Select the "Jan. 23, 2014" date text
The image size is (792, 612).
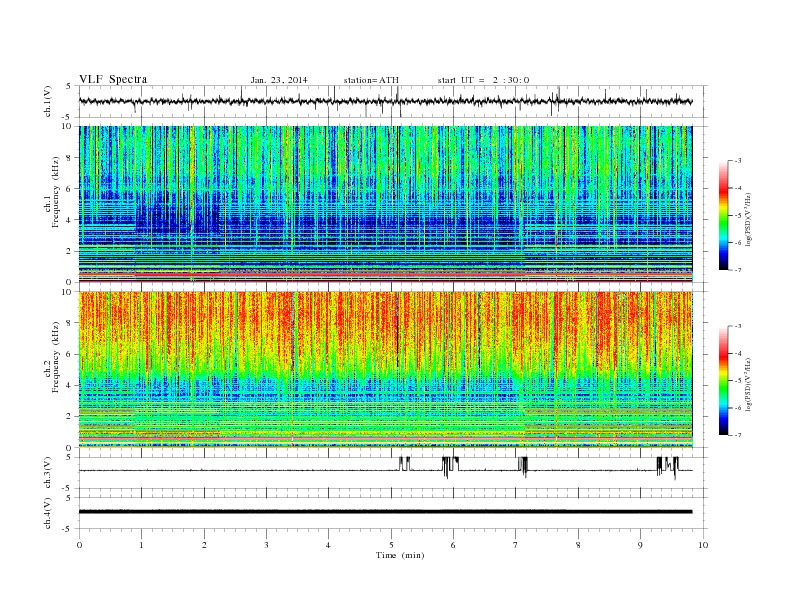point(279,80)
